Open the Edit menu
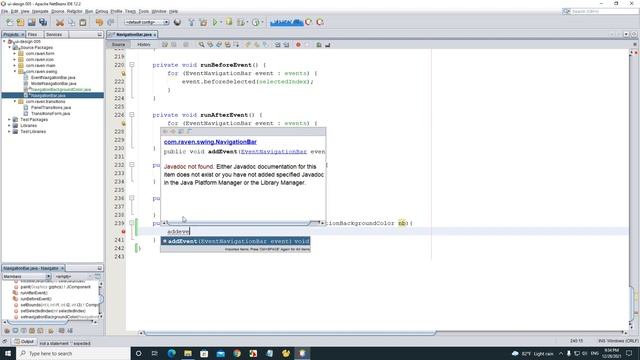This screenshot has width=640, height=360. pyautogui.click(x=15, y=11)
